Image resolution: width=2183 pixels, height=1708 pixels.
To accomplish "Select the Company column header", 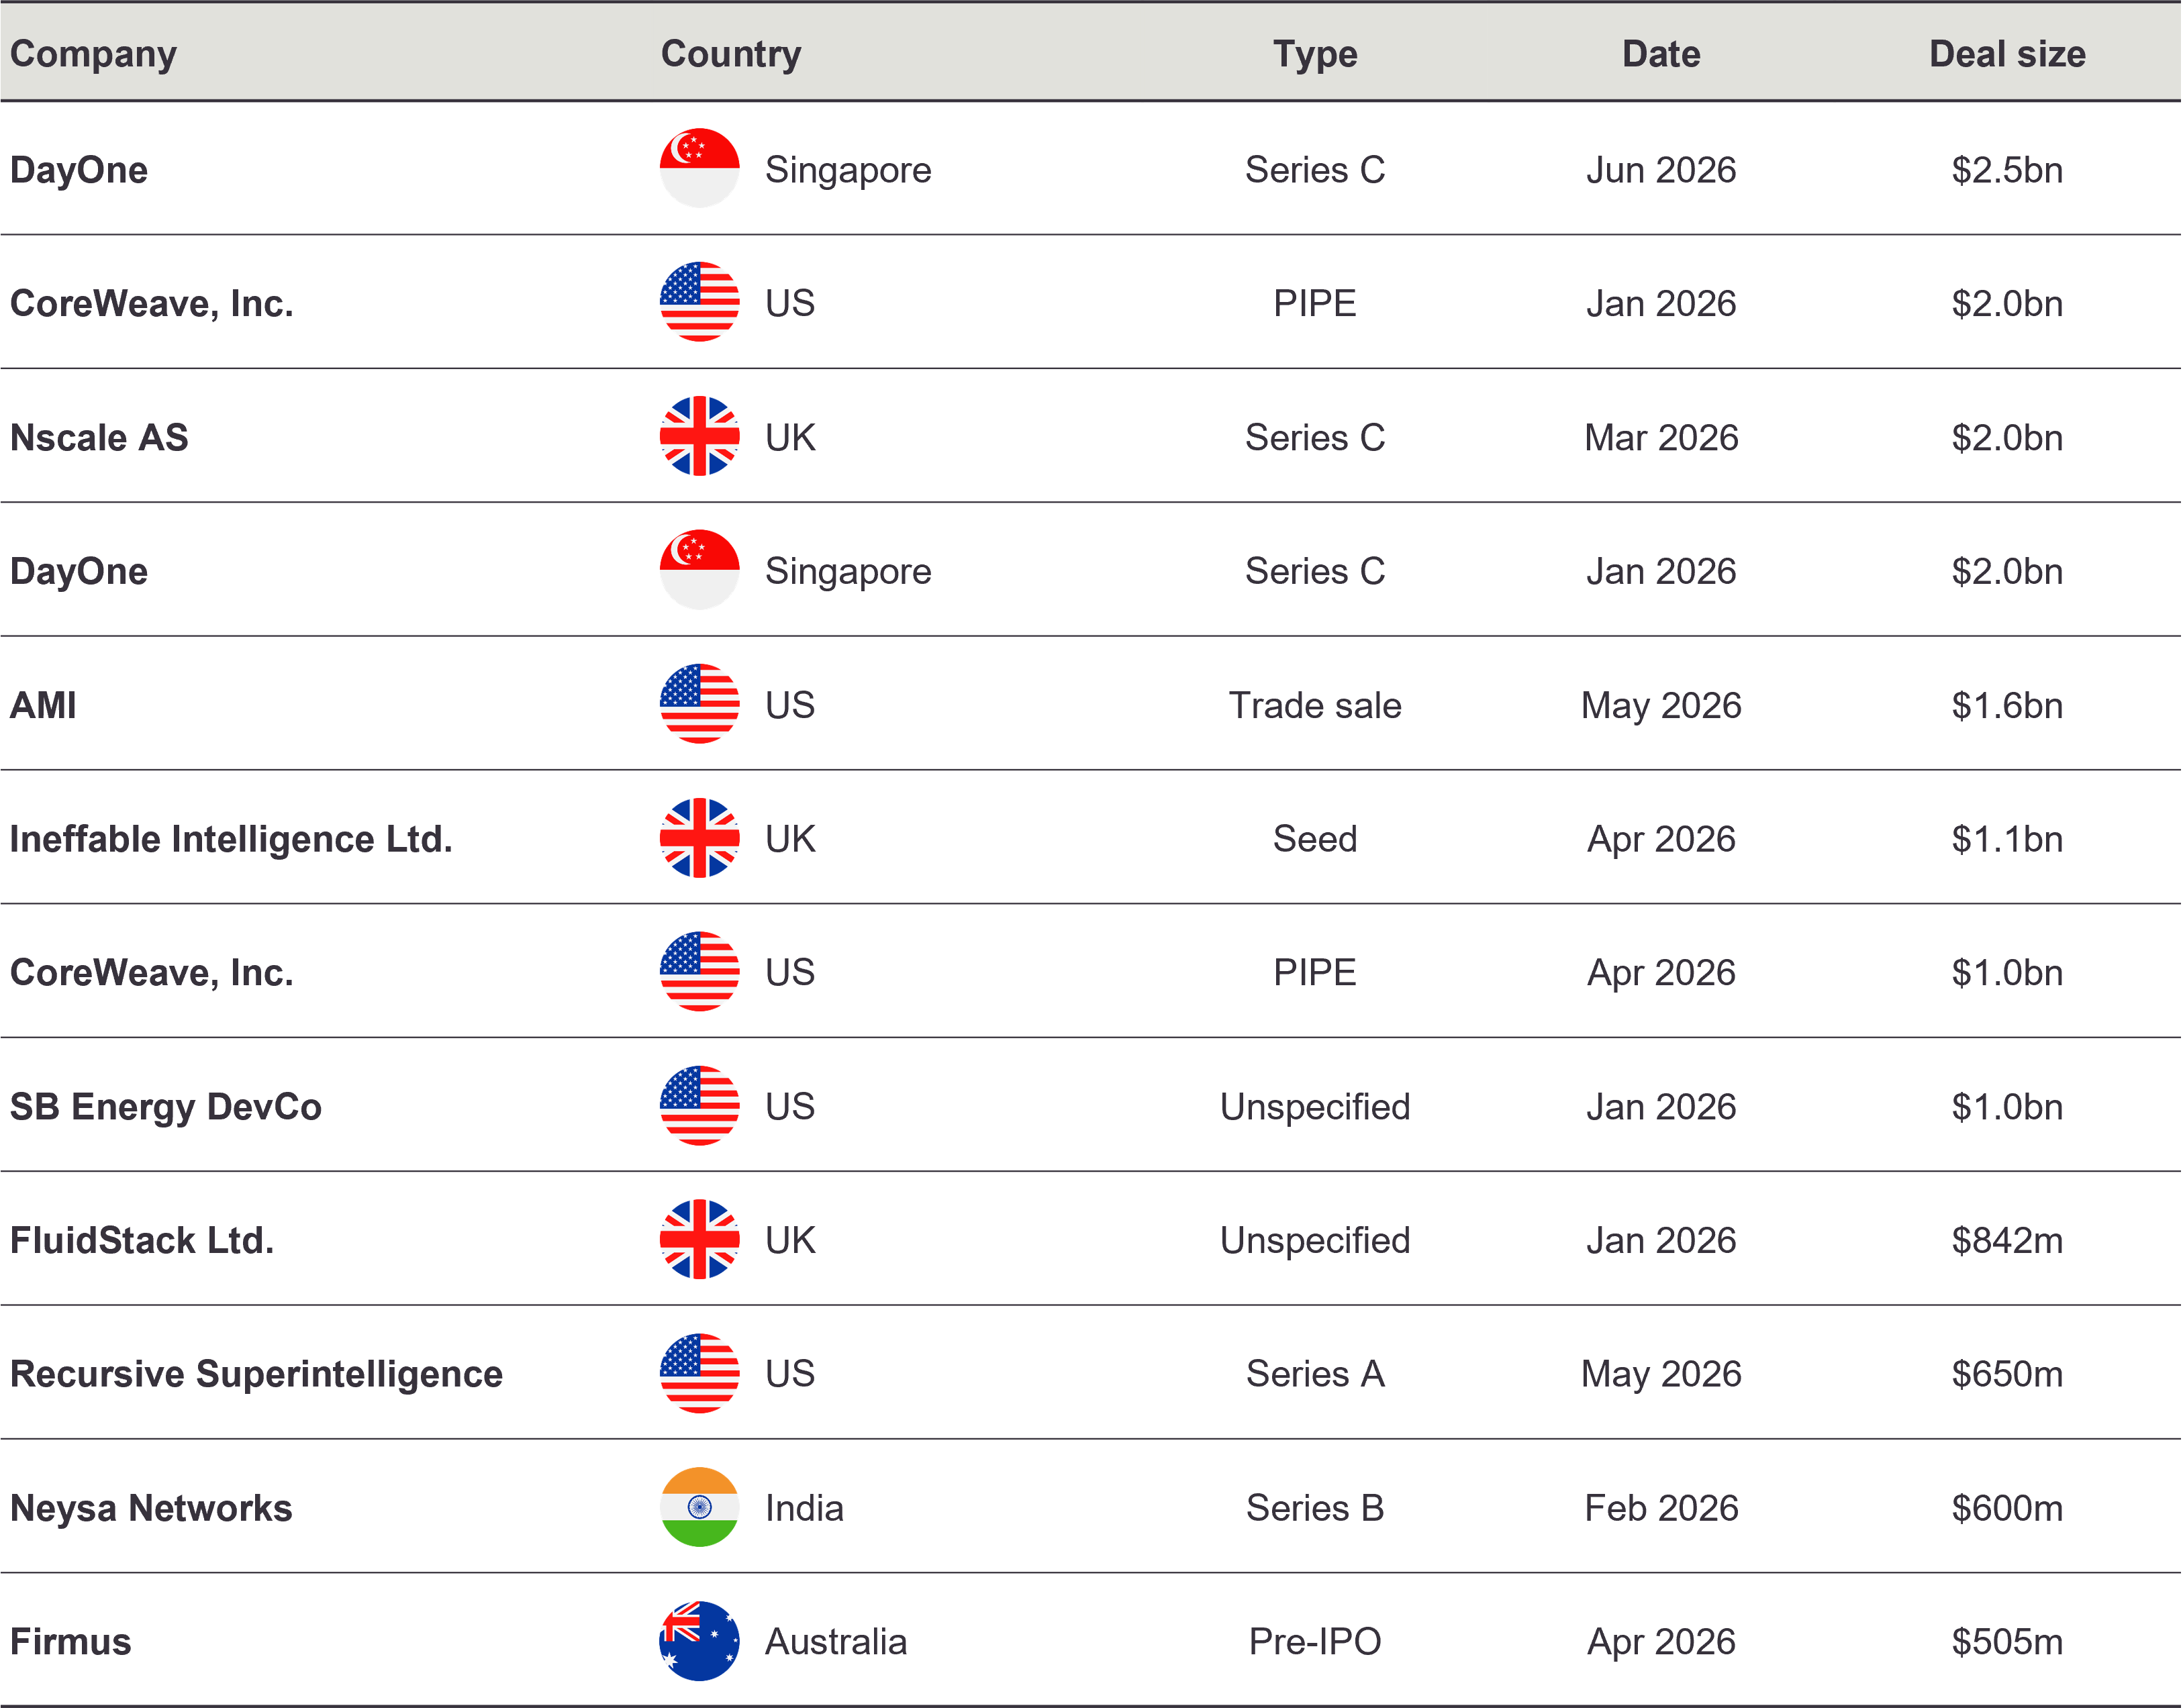I will point(94,54).
